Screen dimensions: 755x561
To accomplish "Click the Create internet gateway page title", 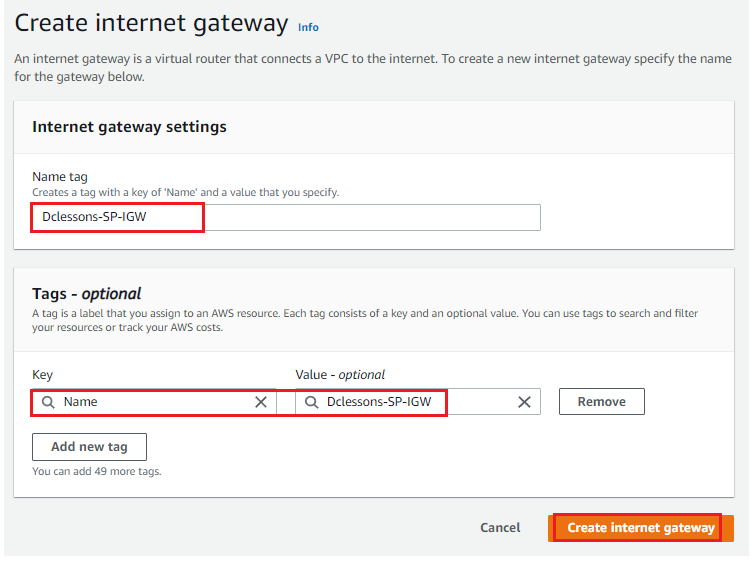I will coord(151,23).
